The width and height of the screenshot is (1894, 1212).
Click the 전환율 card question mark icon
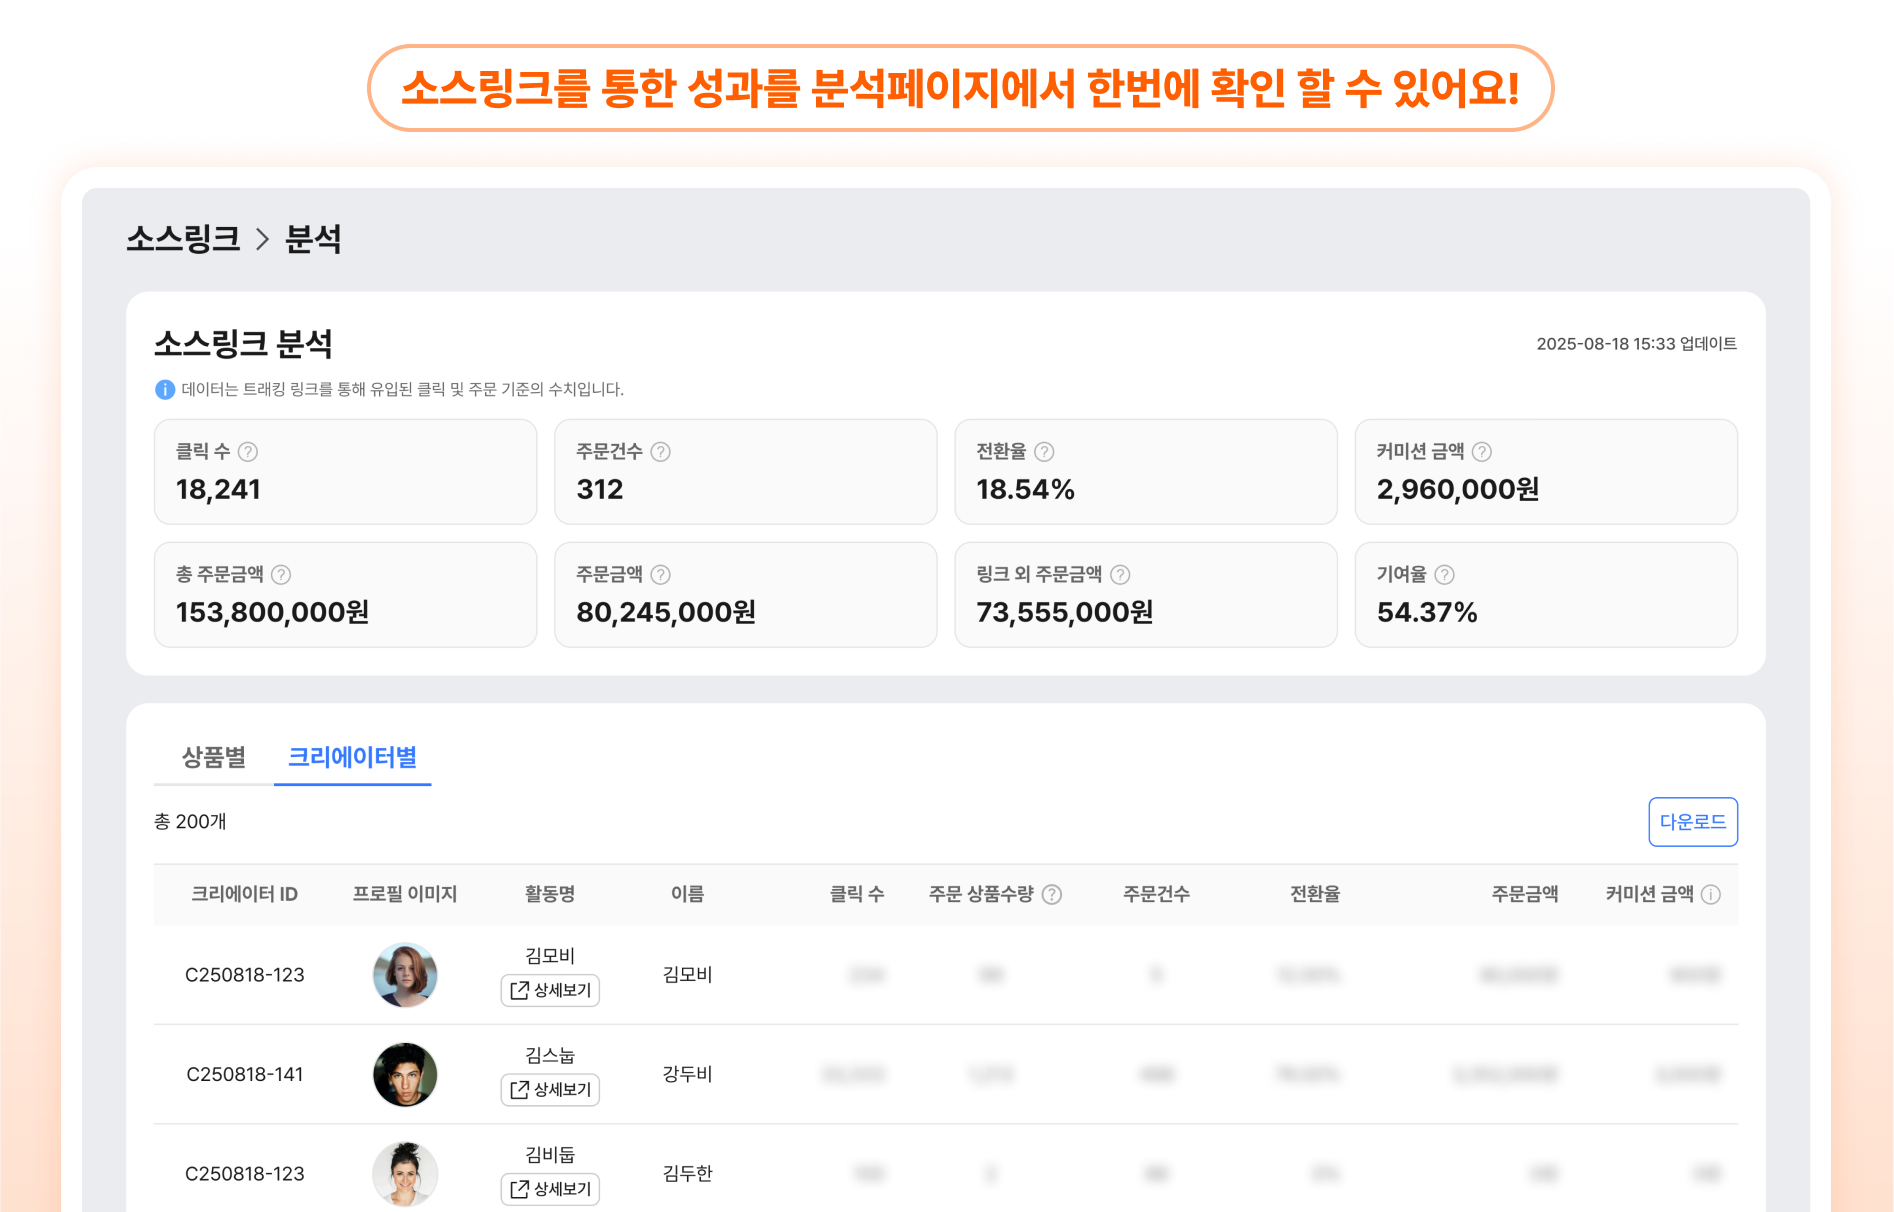(x=1044, y=452)
